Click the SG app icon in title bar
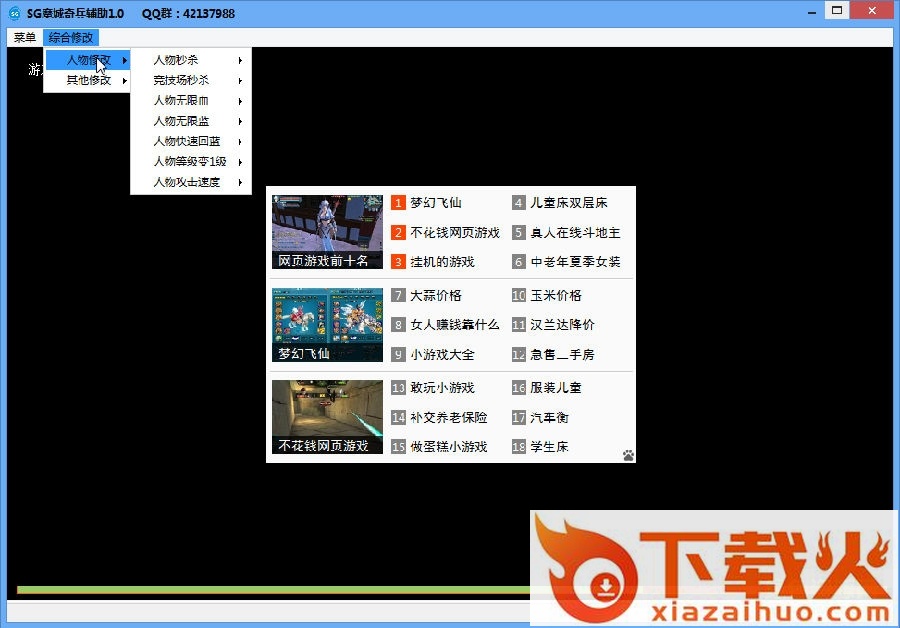Viewport: 900px width, 628px height. pos(14,13)
